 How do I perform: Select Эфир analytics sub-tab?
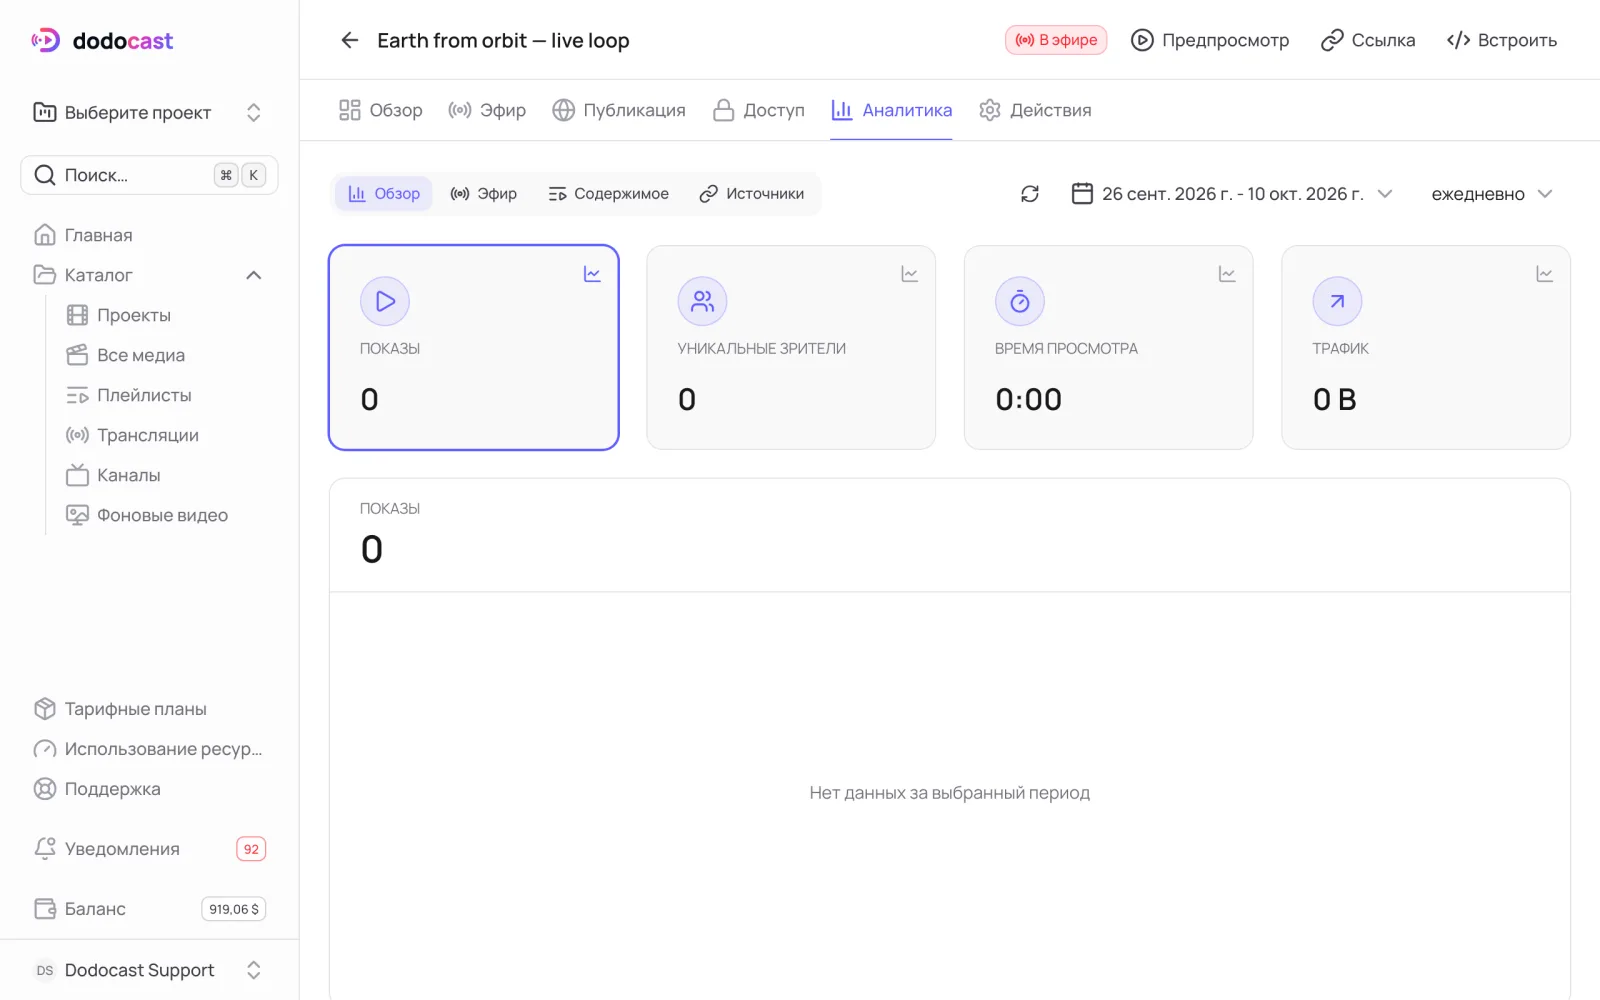(483, 194)
